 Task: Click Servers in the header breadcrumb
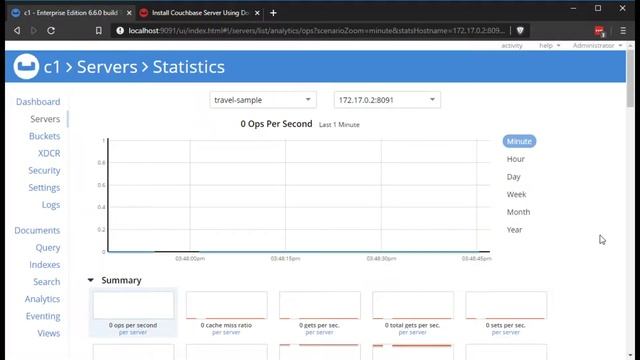coord(107,67)
